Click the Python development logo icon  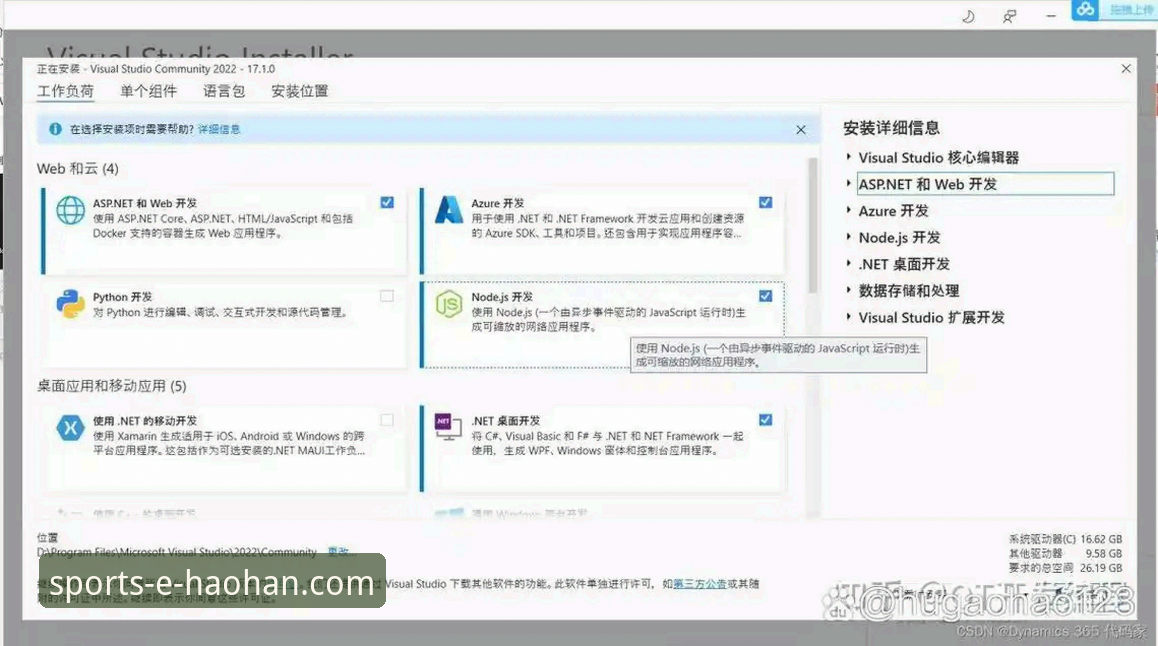(71, 303)
